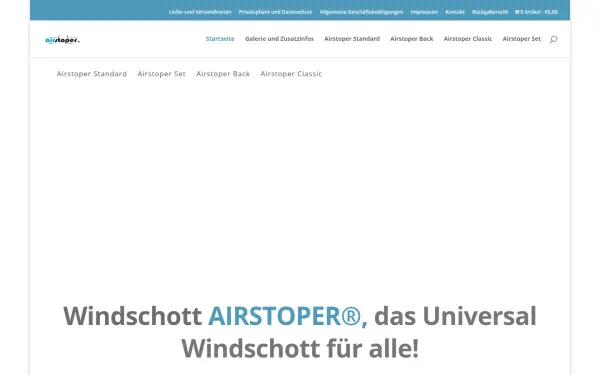Open the Rückgaberecht link
Viewport: 600px width, 375px height.
point(490,12)
